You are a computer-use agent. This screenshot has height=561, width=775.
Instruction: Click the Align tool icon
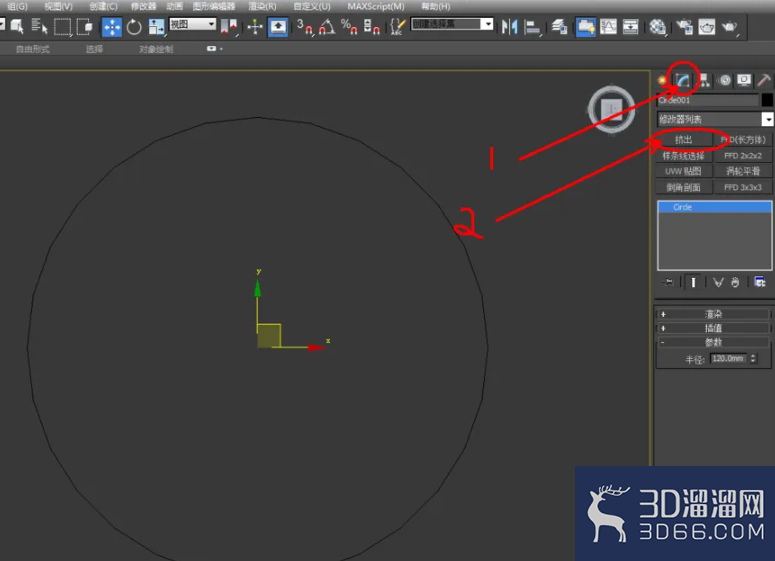point(532,27)
